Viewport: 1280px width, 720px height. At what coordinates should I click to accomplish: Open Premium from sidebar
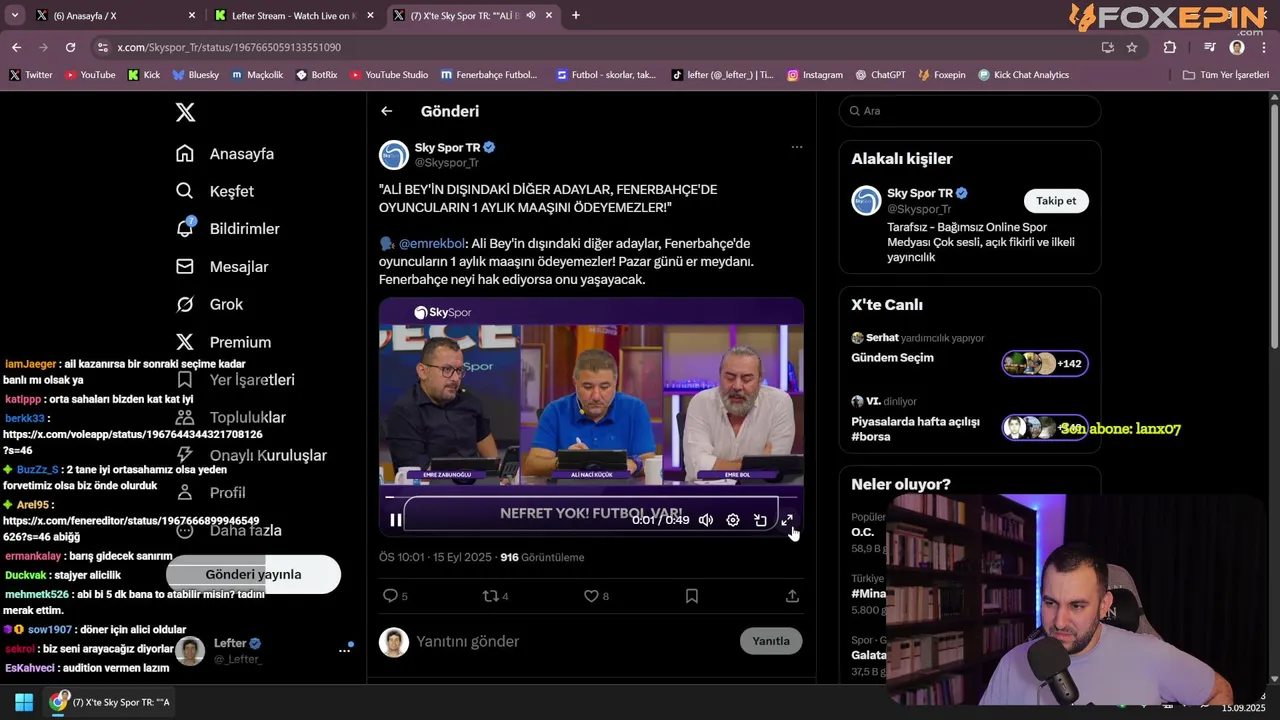pyautogui.click(x=223, y=342)
